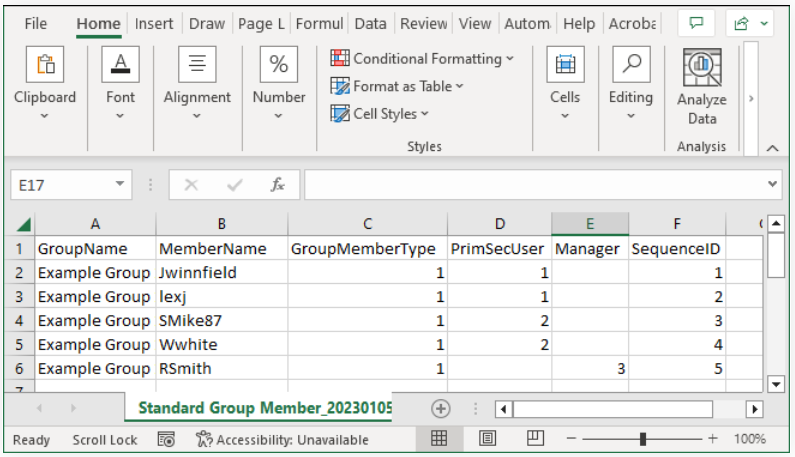
Task: Open the Alignment group icon
Action: 197,66
